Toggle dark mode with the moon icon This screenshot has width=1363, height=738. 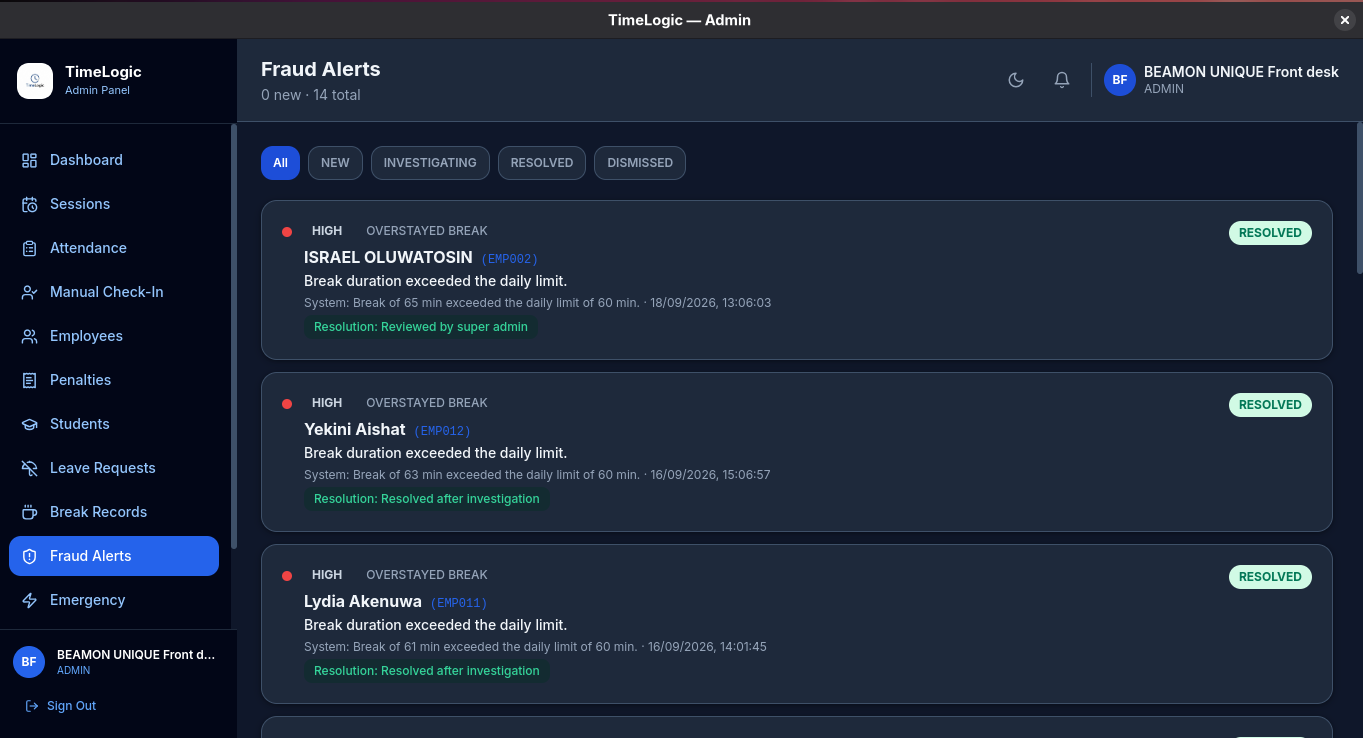pyautogui.click(x=1016, y=80)
